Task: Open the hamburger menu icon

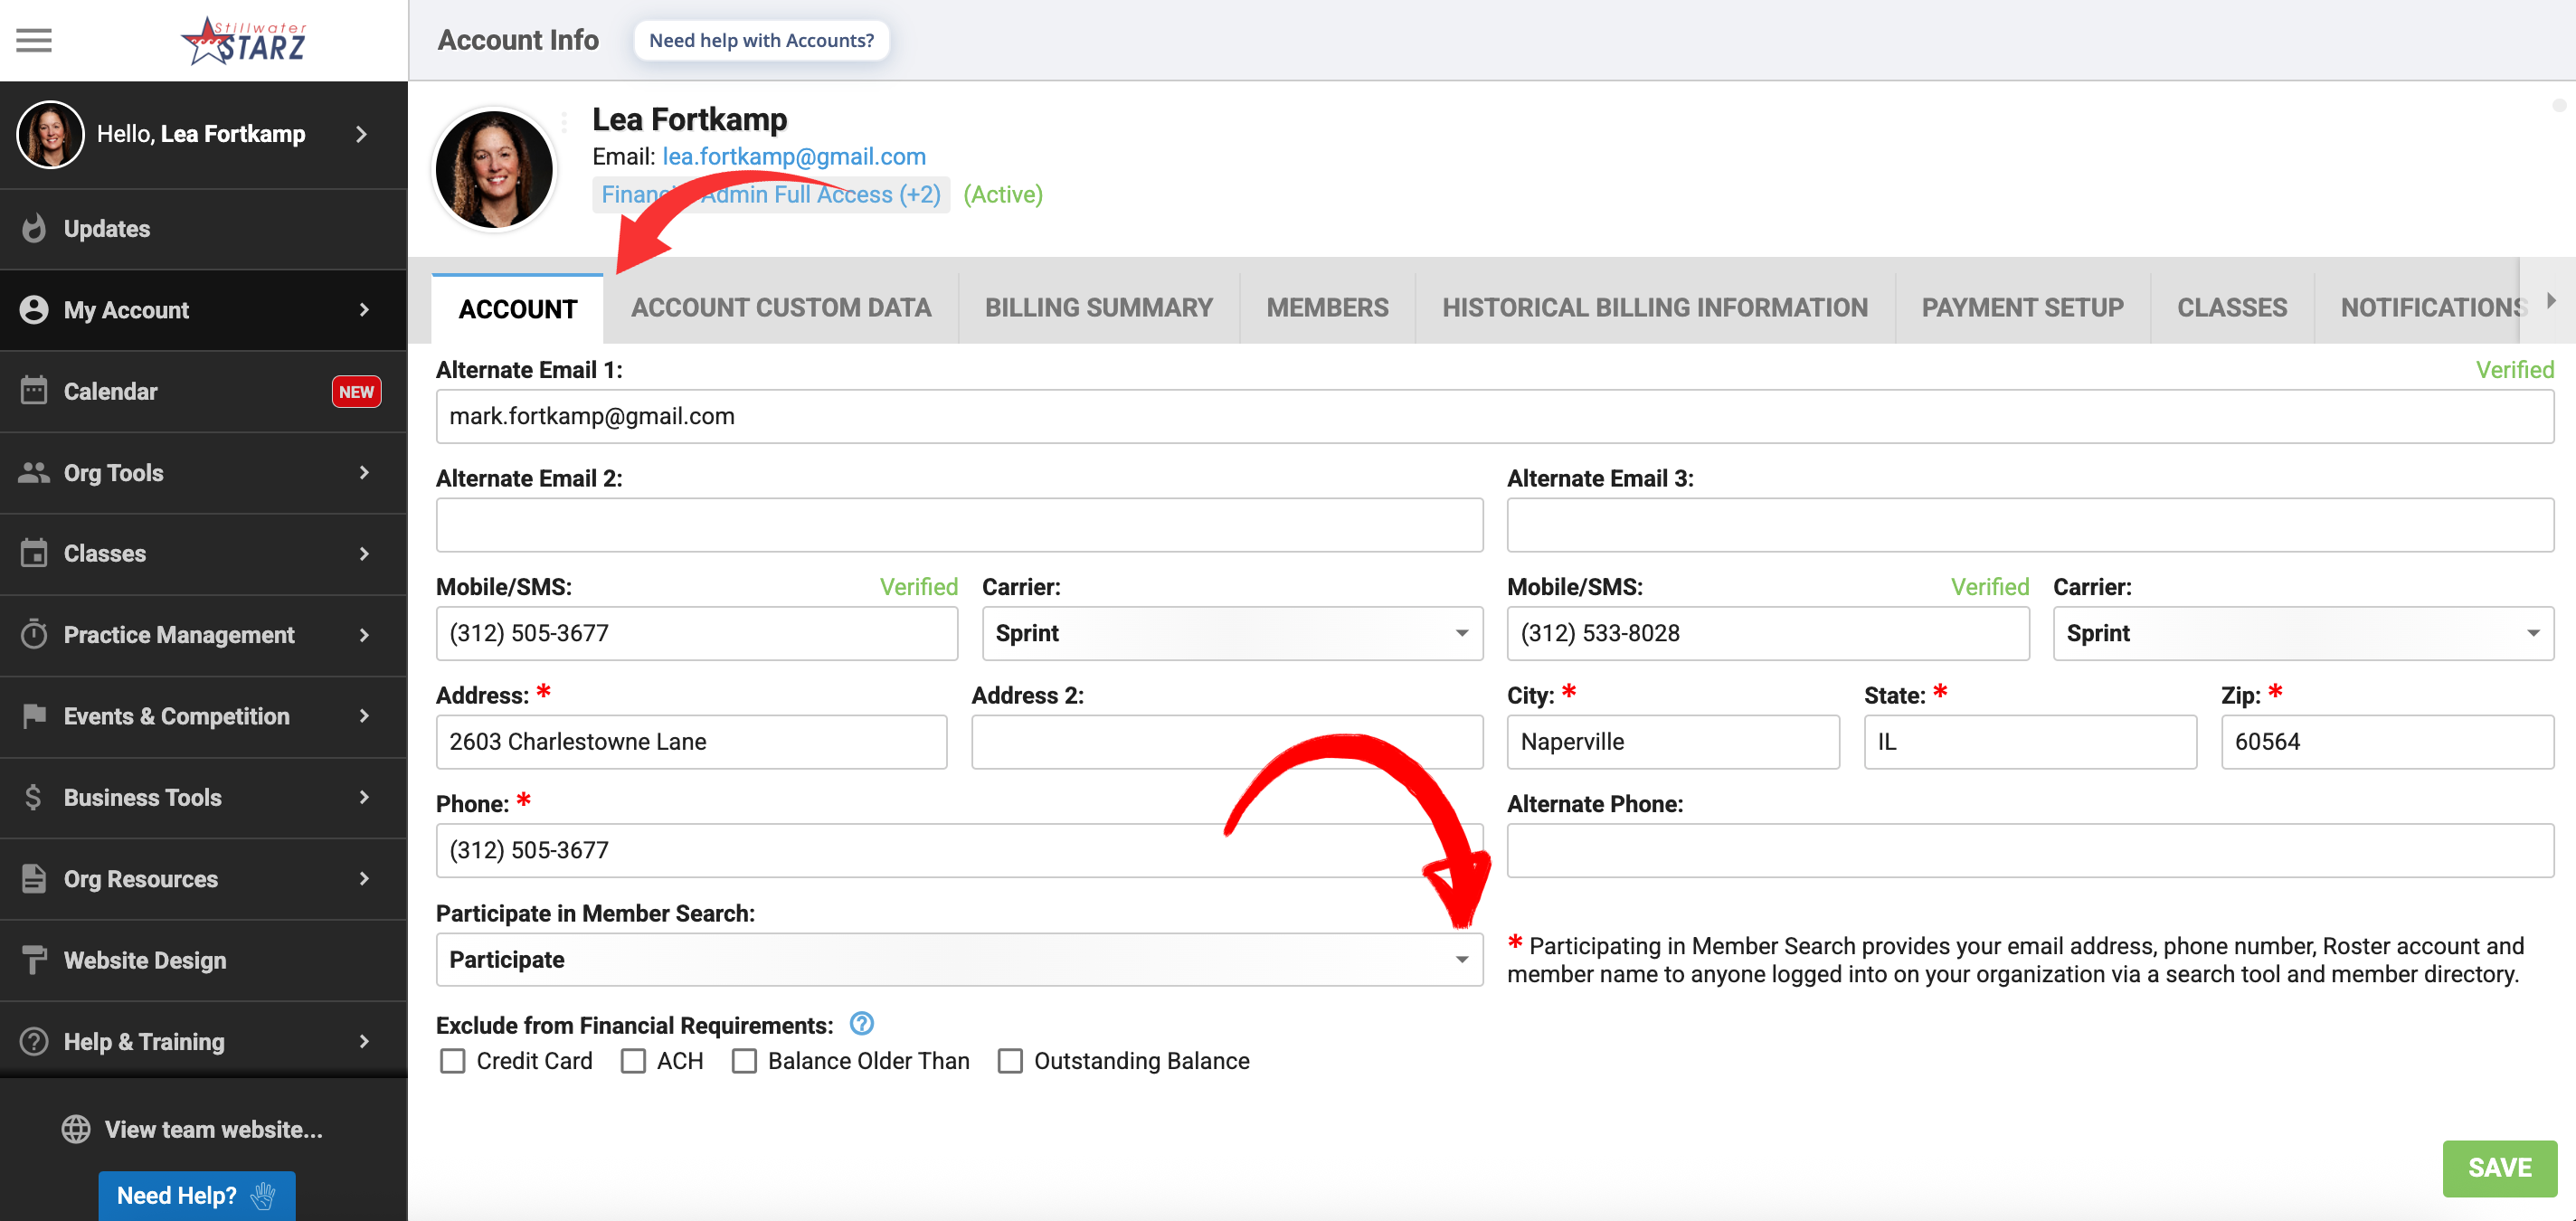Action: 34,40
